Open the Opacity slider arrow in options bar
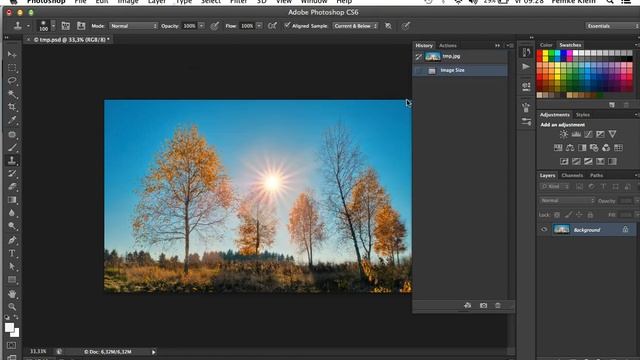640x360 pixels. (x=201, y=26)
